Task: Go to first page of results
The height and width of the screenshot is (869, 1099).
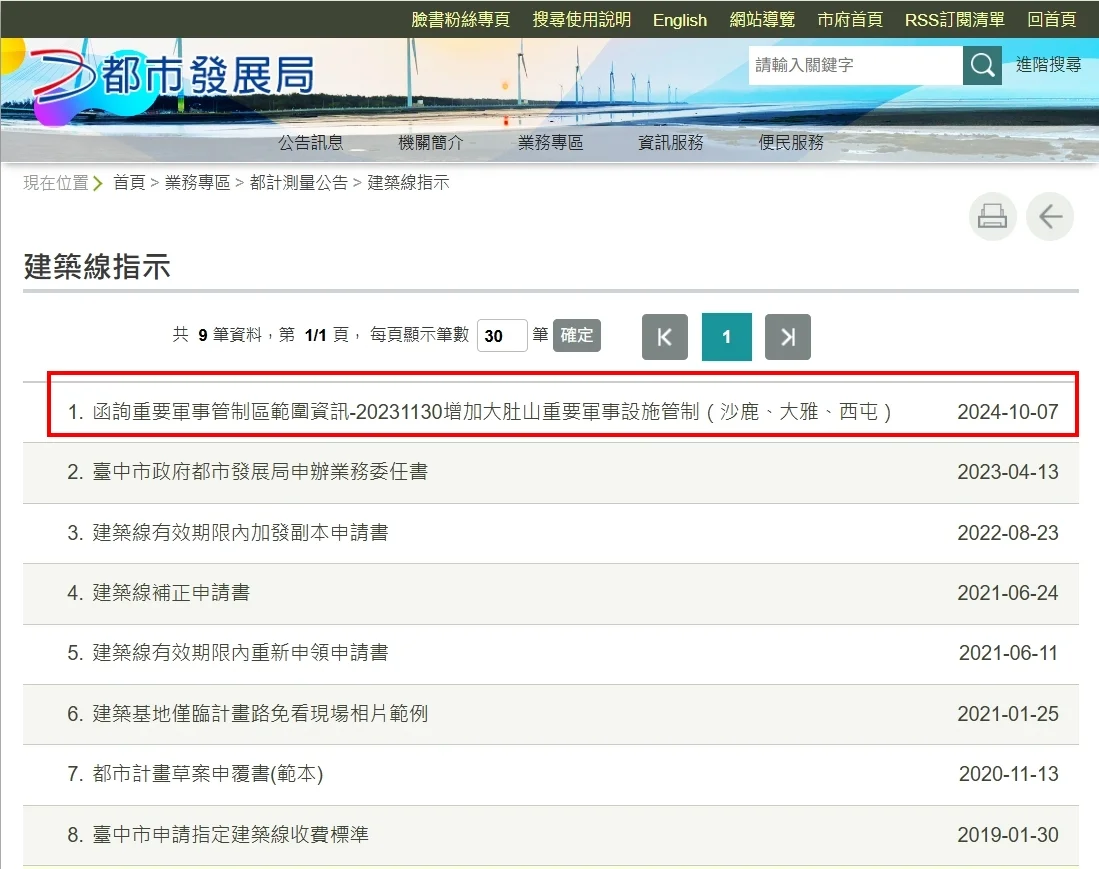Action: click(664, 337)
